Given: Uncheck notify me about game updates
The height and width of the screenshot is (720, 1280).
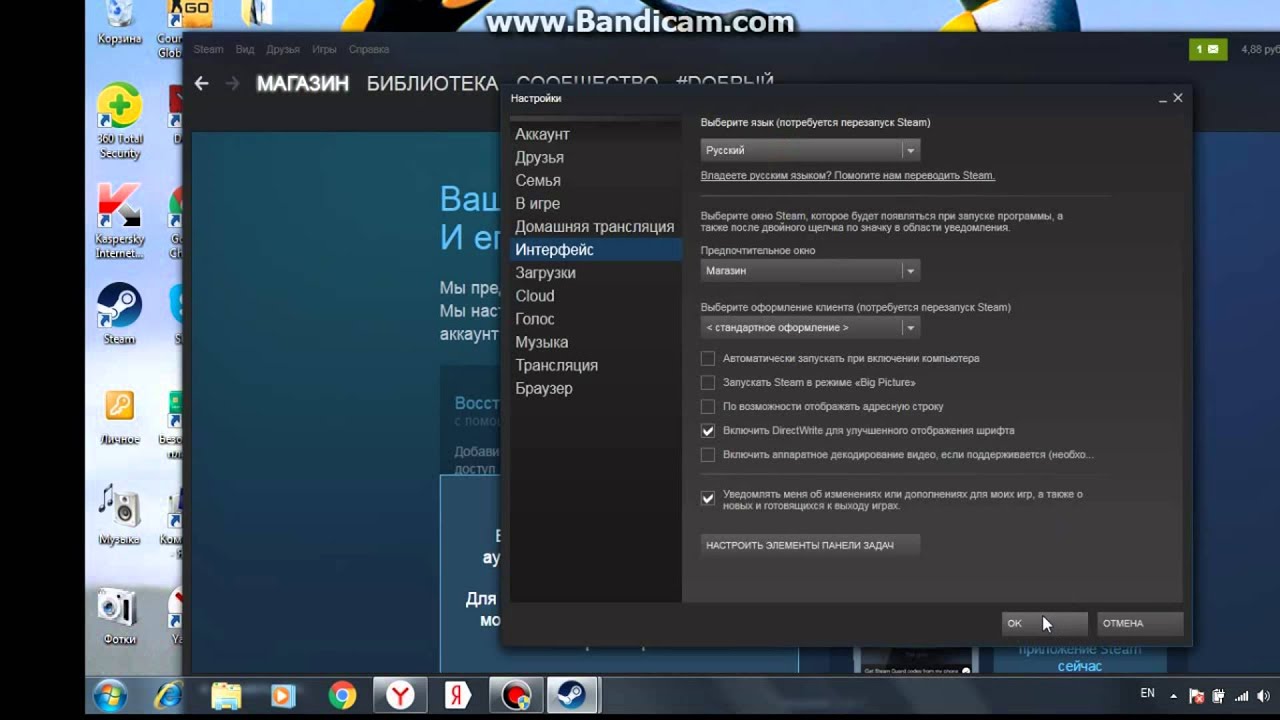Looking at the screenshot, I should tap(708, 498).
